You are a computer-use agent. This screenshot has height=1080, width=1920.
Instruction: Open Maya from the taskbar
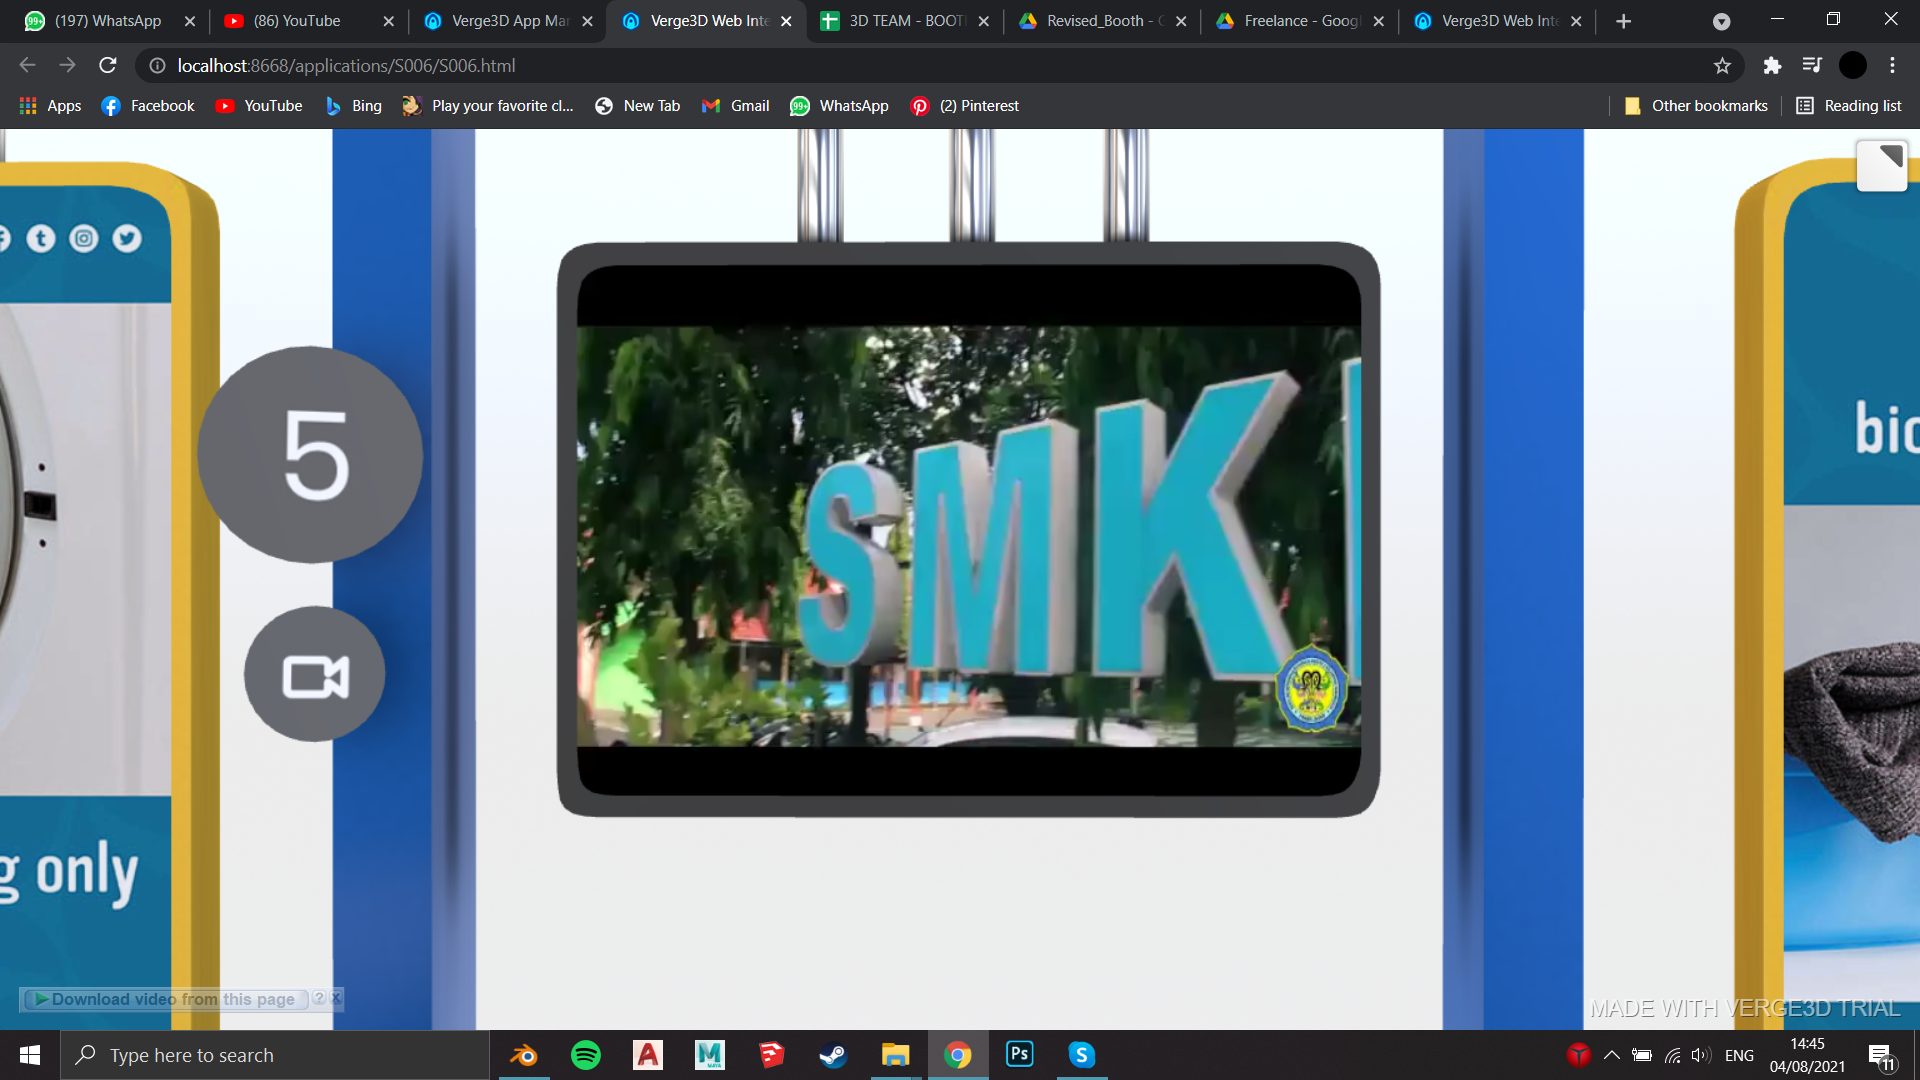click(x=710, y=1055)
